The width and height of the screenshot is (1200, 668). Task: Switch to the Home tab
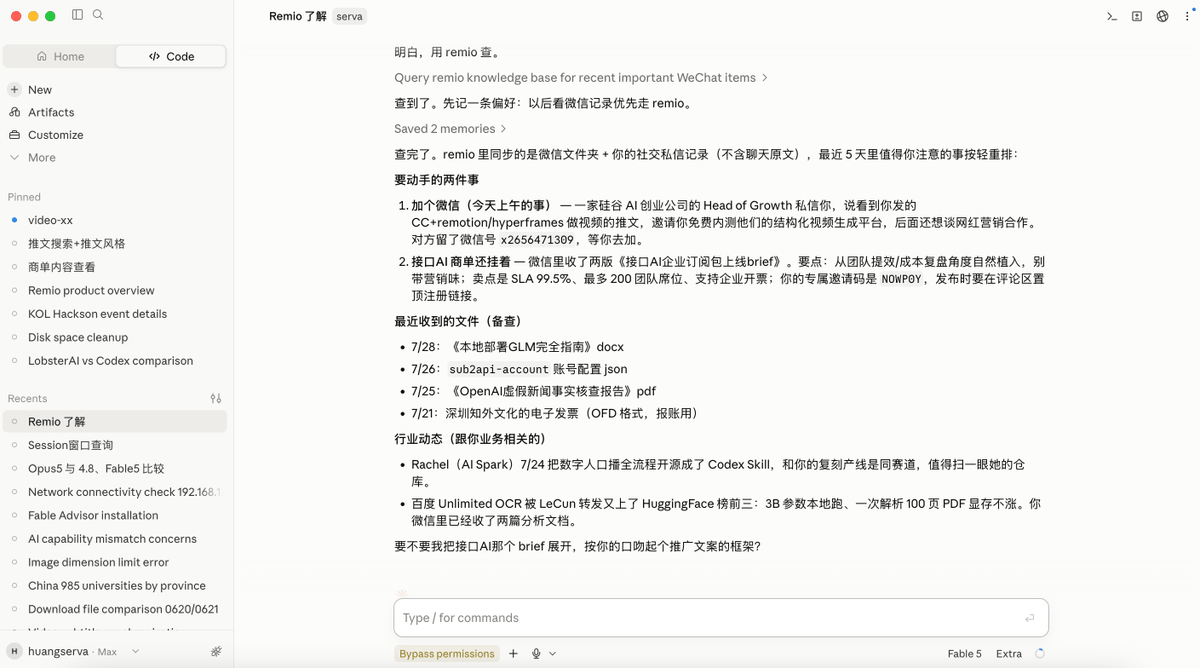pyautogui.click(x=60, y=56)
